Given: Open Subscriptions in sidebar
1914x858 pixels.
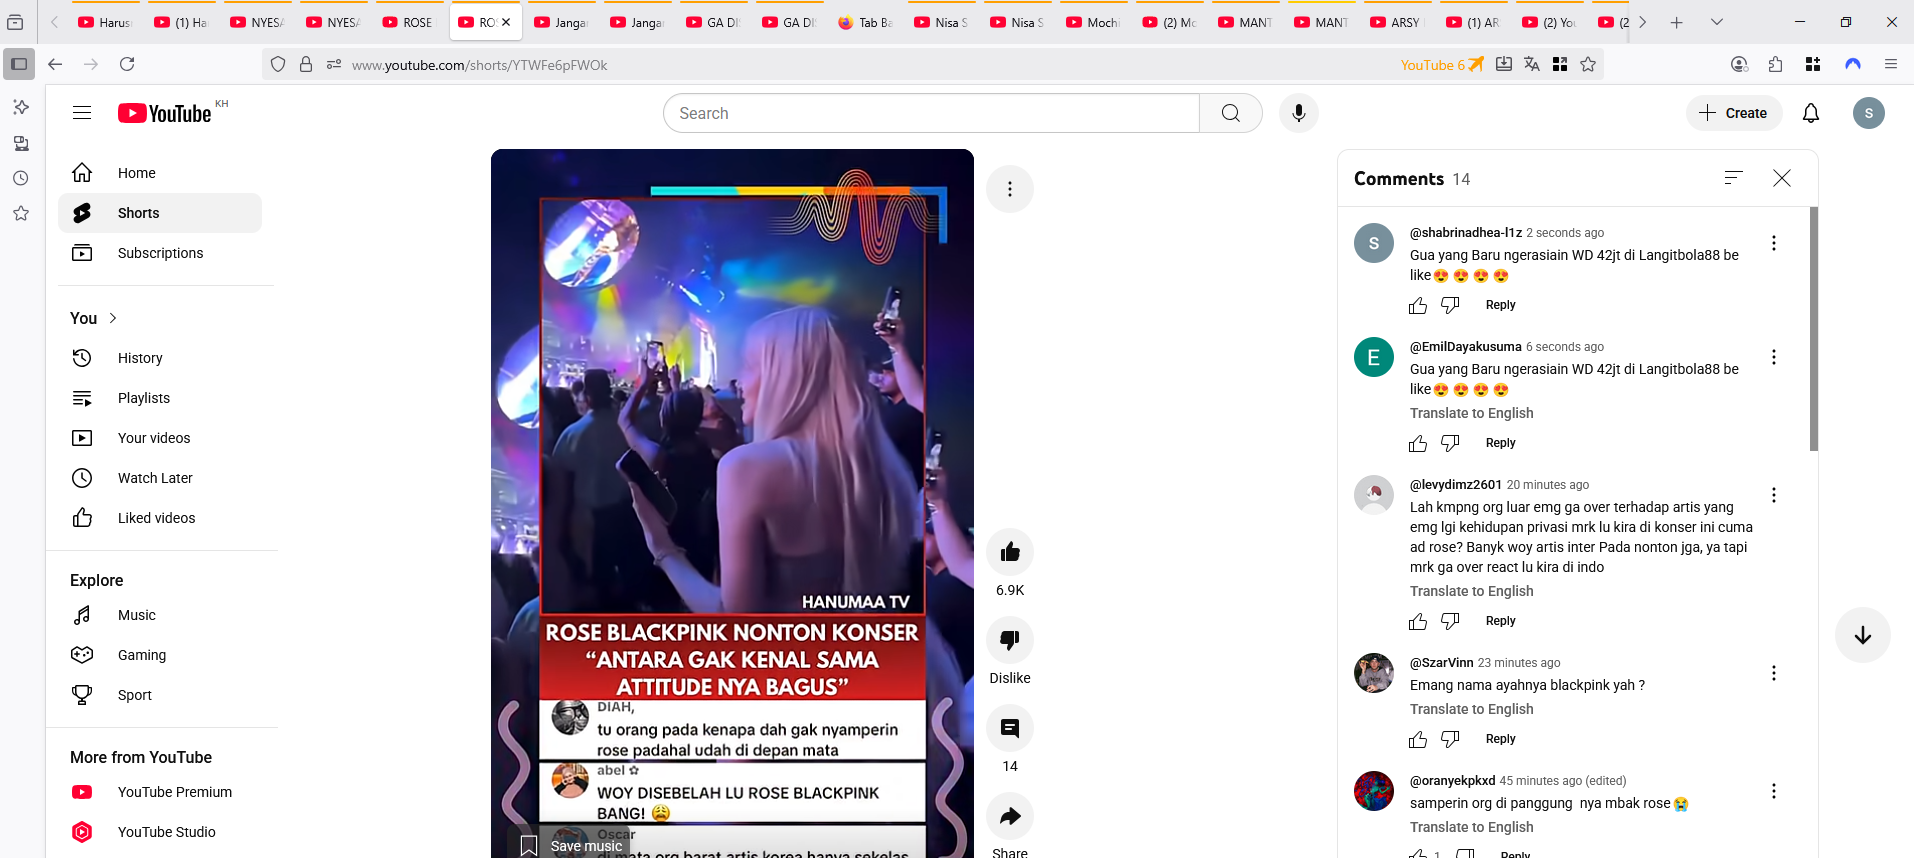Looking at the screenshot, I should 160,253.
